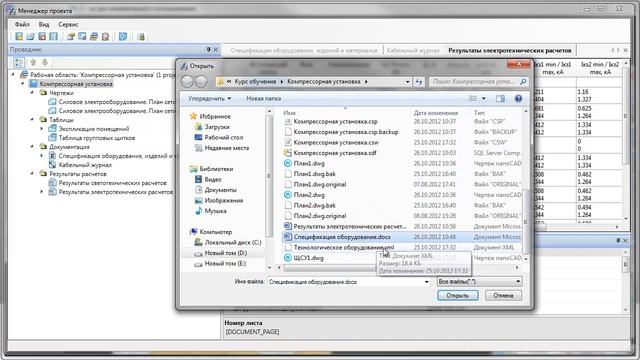The height and width of the screenshot is (360, 640).
Task: Click the printer icon in the main toolbar
Action: (94, 37)
